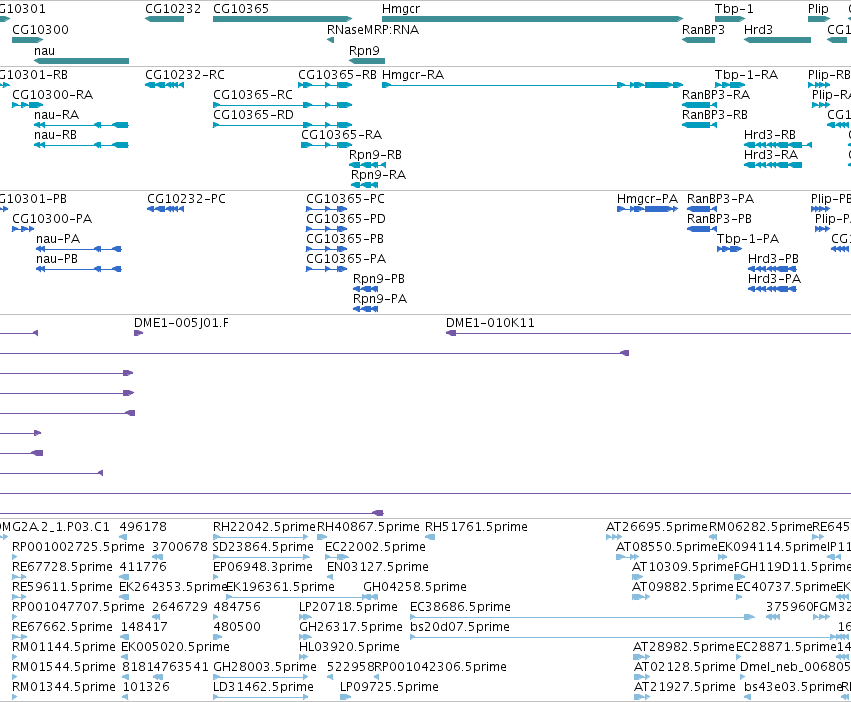Select the DME1-010K11 clone
The height and width of the screenshot is (702, 851).
click(x=648, y=333)
